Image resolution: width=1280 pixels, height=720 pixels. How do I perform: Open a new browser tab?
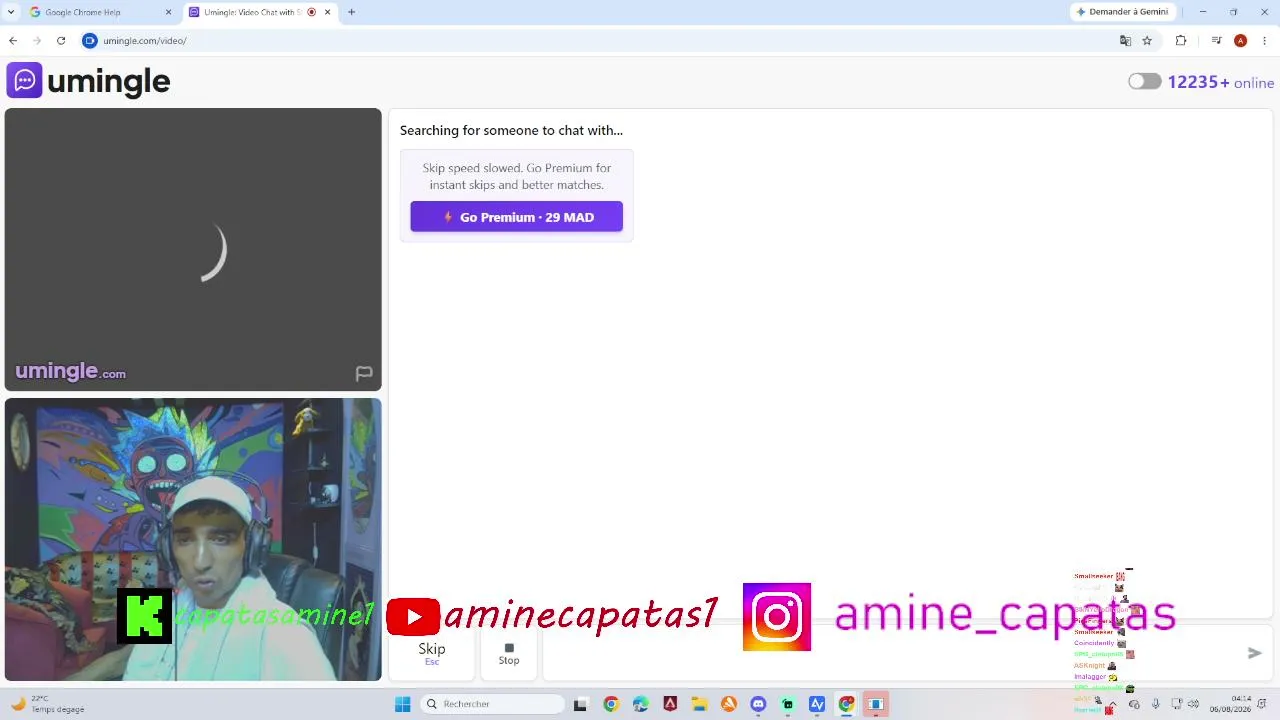point(351,12)
